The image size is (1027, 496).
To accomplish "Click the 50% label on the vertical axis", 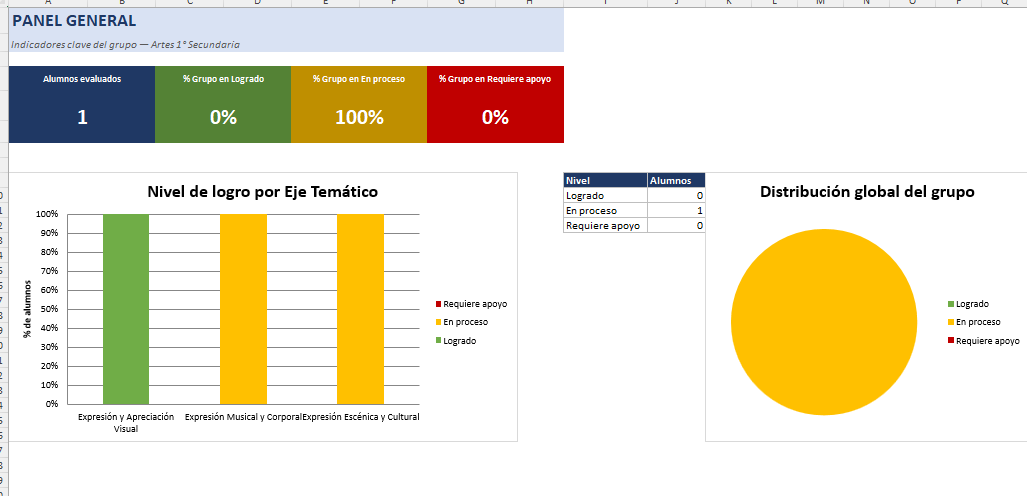I will tap(52, 309).
